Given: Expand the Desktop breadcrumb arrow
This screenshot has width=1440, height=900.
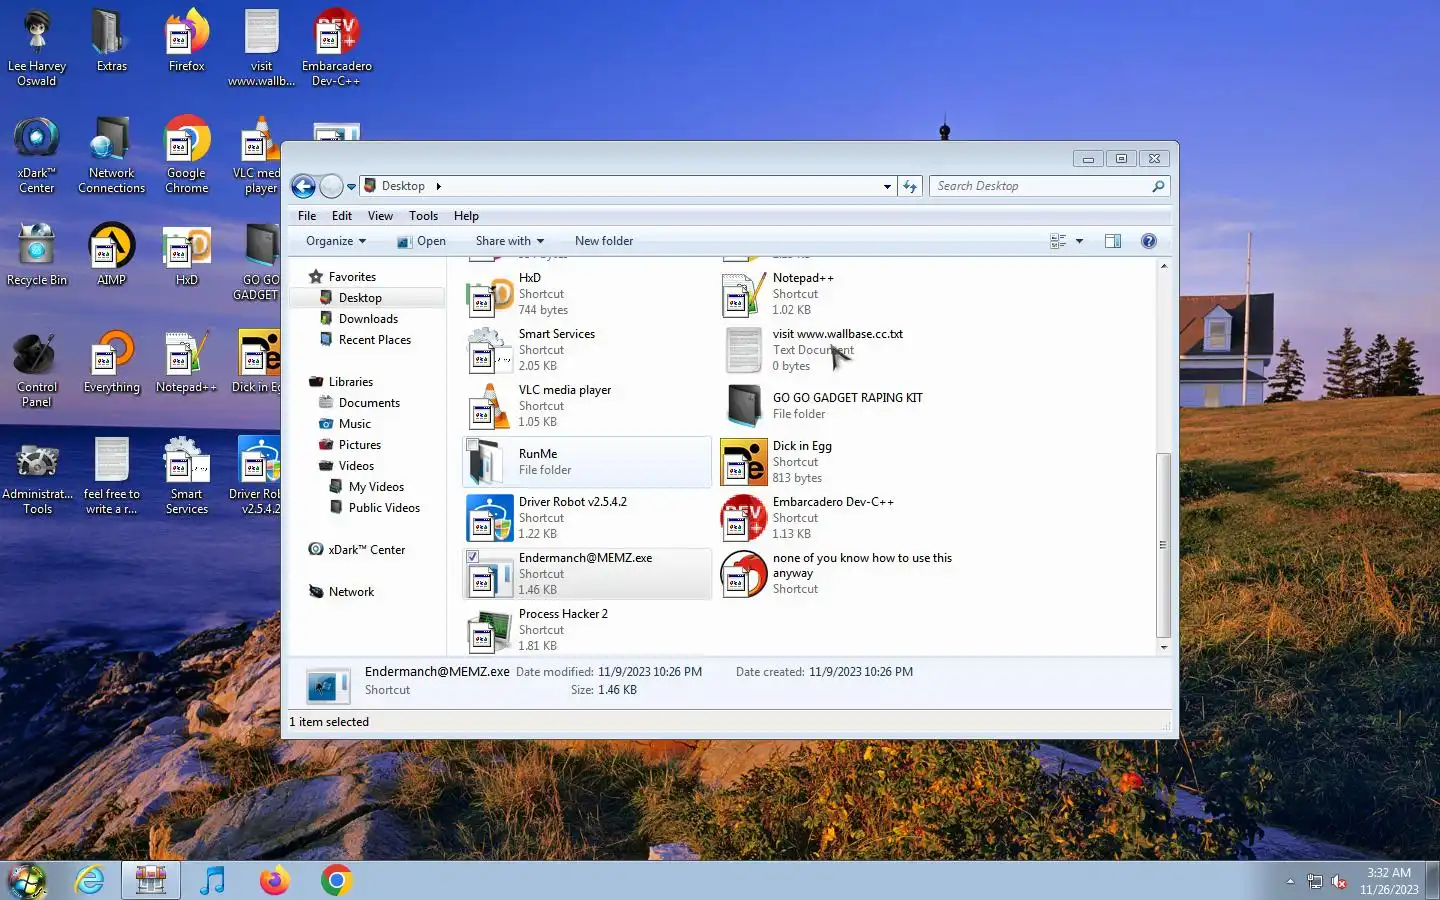Looking at the screenshot, I should pyautogui.click(x=438, y=186).
